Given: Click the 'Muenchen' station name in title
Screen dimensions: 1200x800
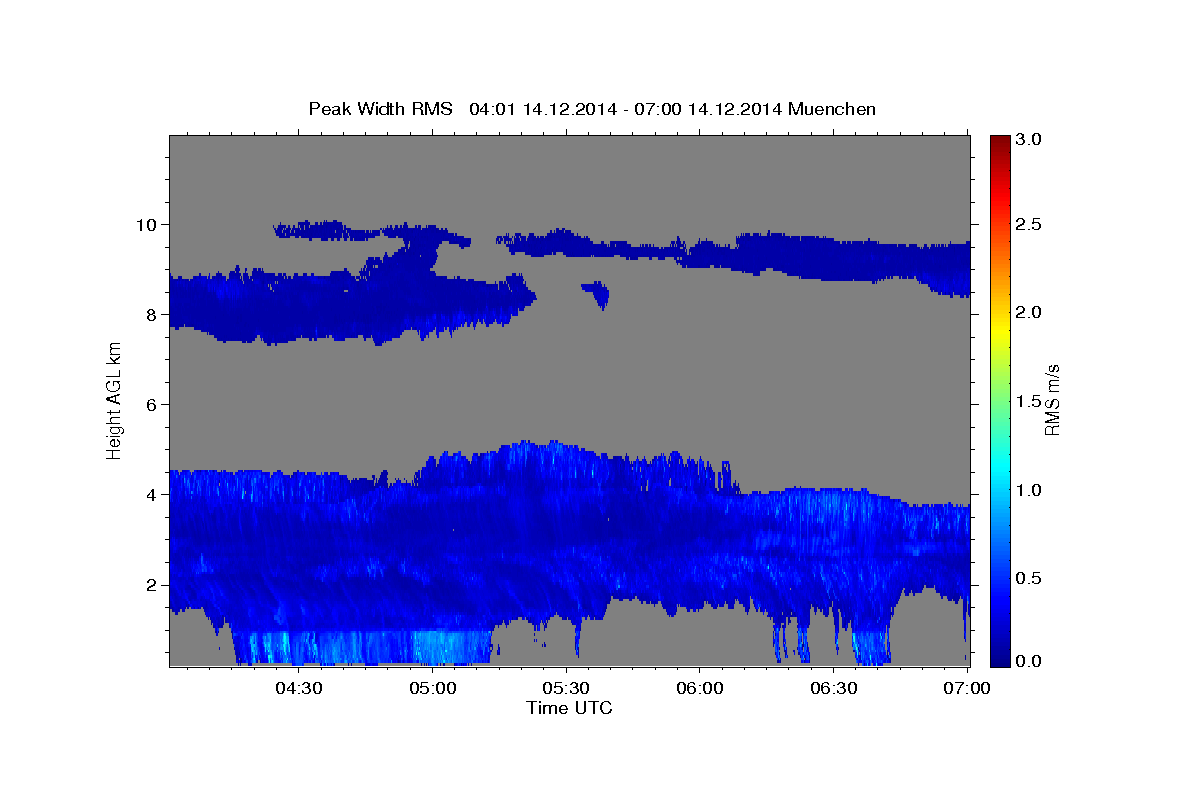Looking at the screenshot, I should click(832, 108).
